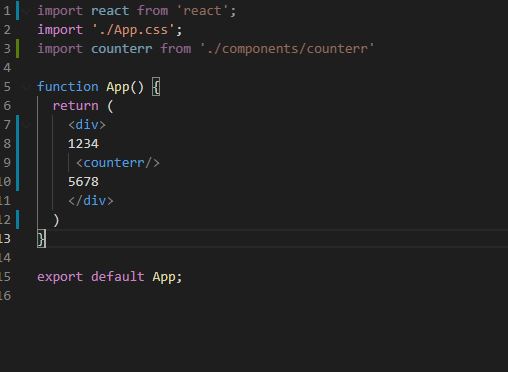This screenshot has height=372, width=508.
Task: Click the opening <div> tag
Action: pyautogui.click(x=87, y=125)
